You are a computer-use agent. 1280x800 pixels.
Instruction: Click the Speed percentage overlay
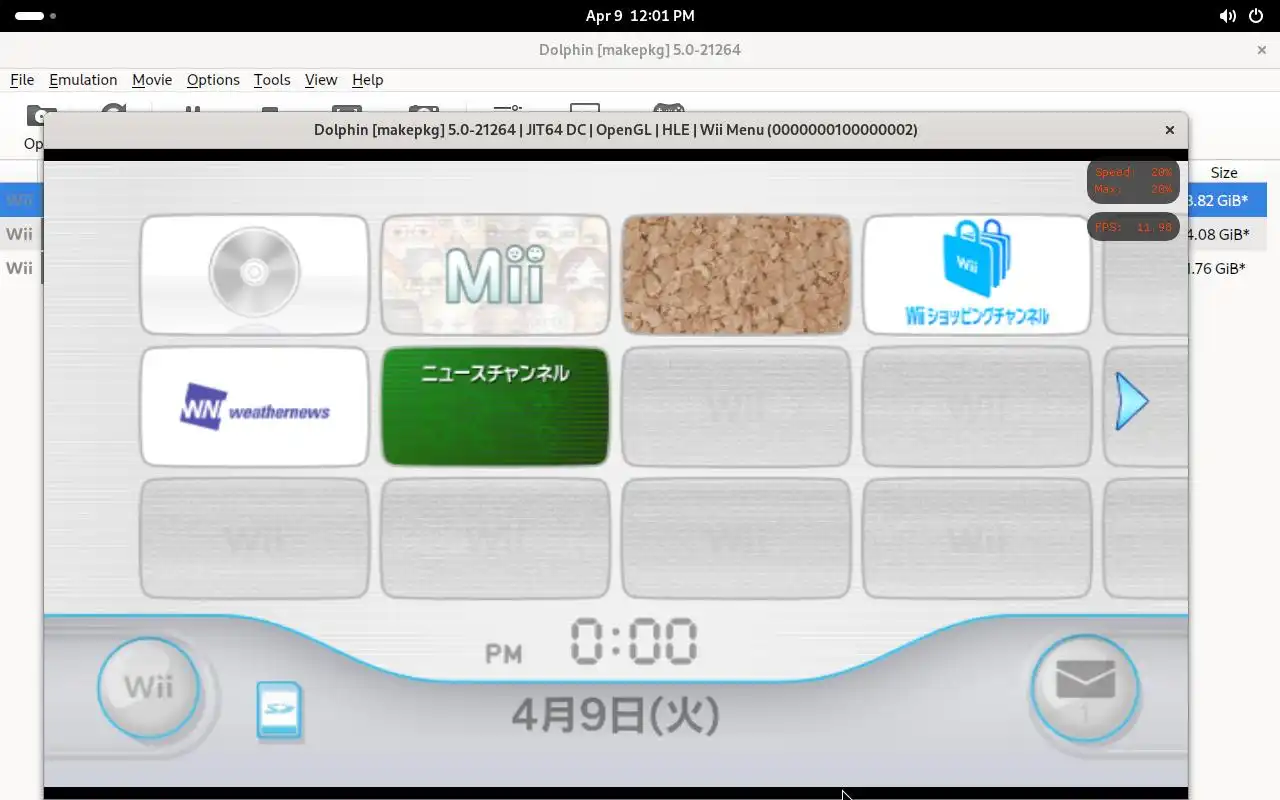(1133, 181)
